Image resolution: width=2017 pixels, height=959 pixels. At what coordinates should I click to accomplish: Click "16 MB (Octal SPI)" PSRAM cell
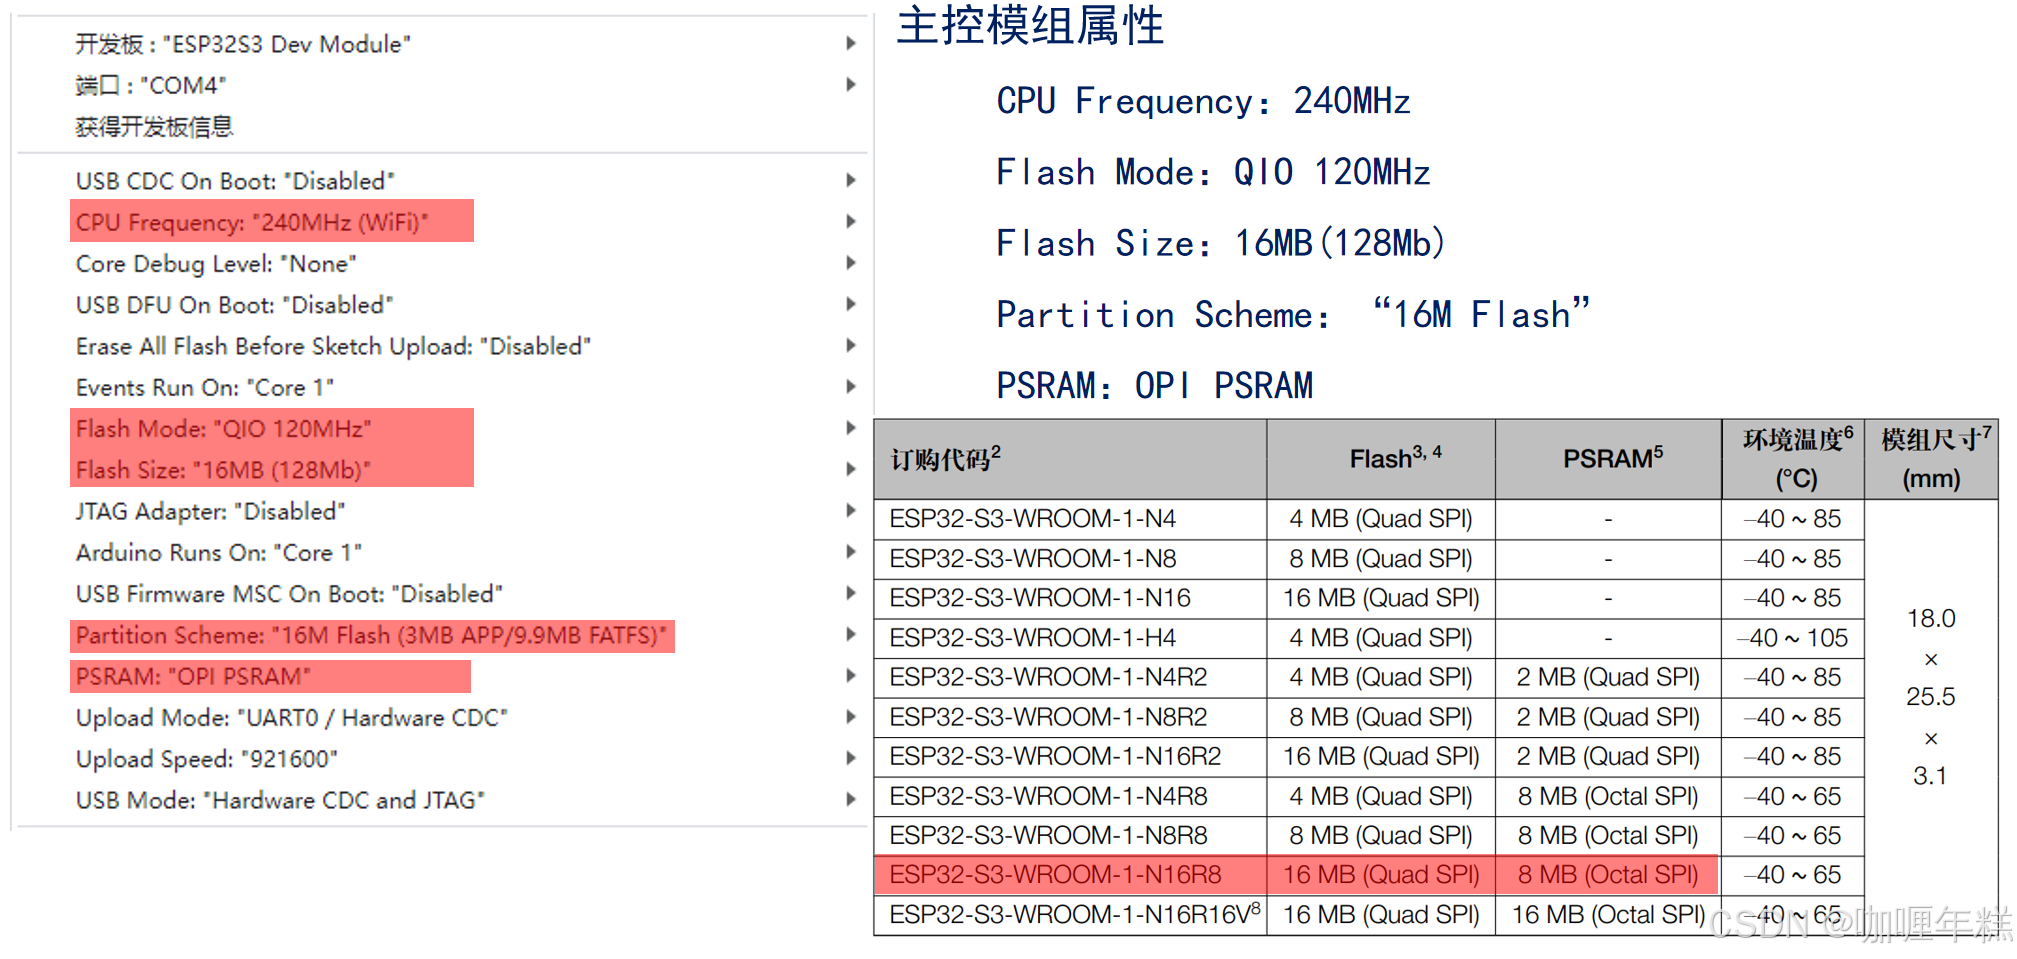pyautogui.click(x=1609, y=914)
